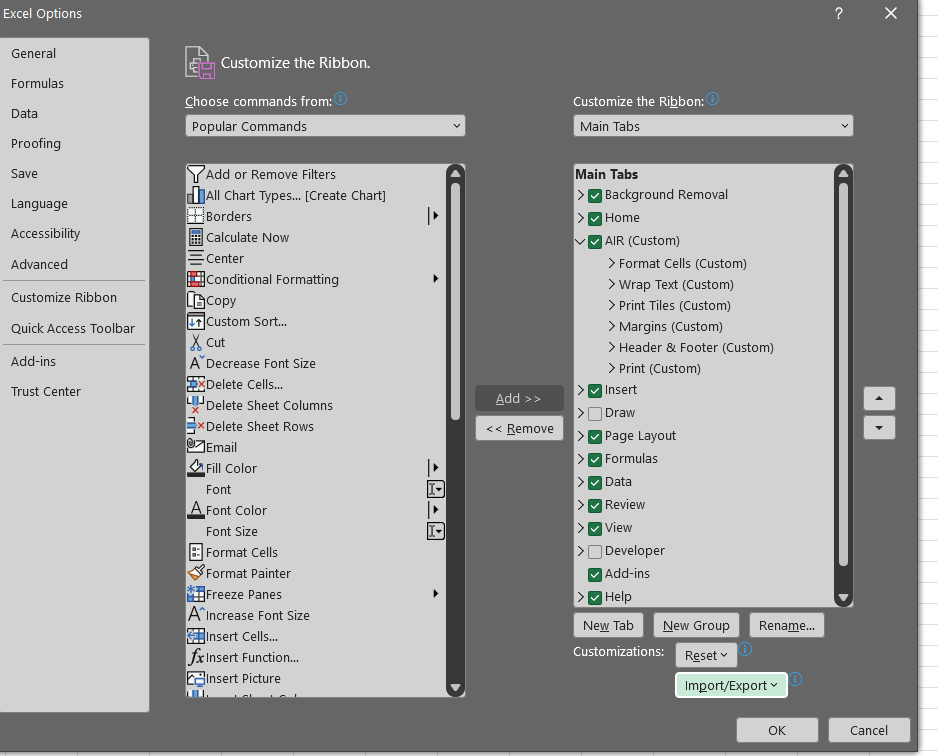
Task: Click the commands list scrollbar thumb
Action: (455, 302)
